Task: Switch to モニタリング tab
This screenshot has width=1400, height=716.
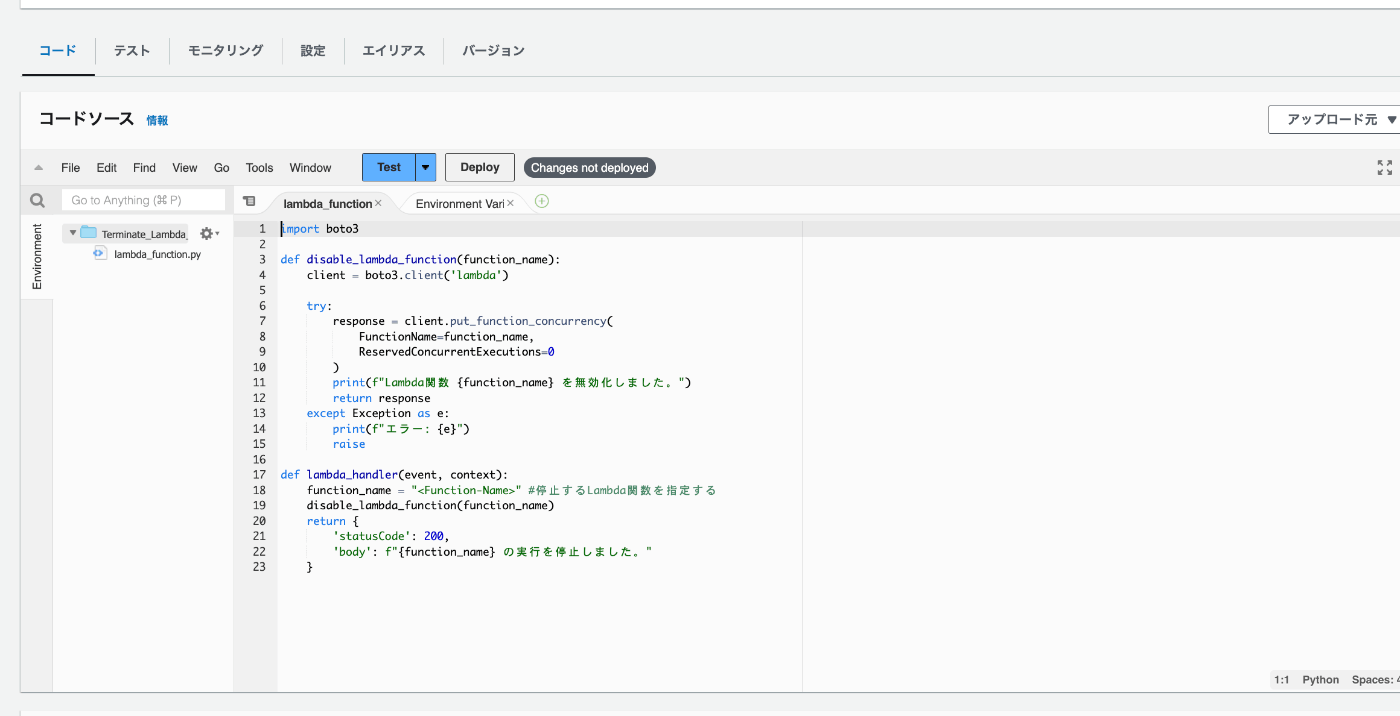Action: [x=226, y=50]
